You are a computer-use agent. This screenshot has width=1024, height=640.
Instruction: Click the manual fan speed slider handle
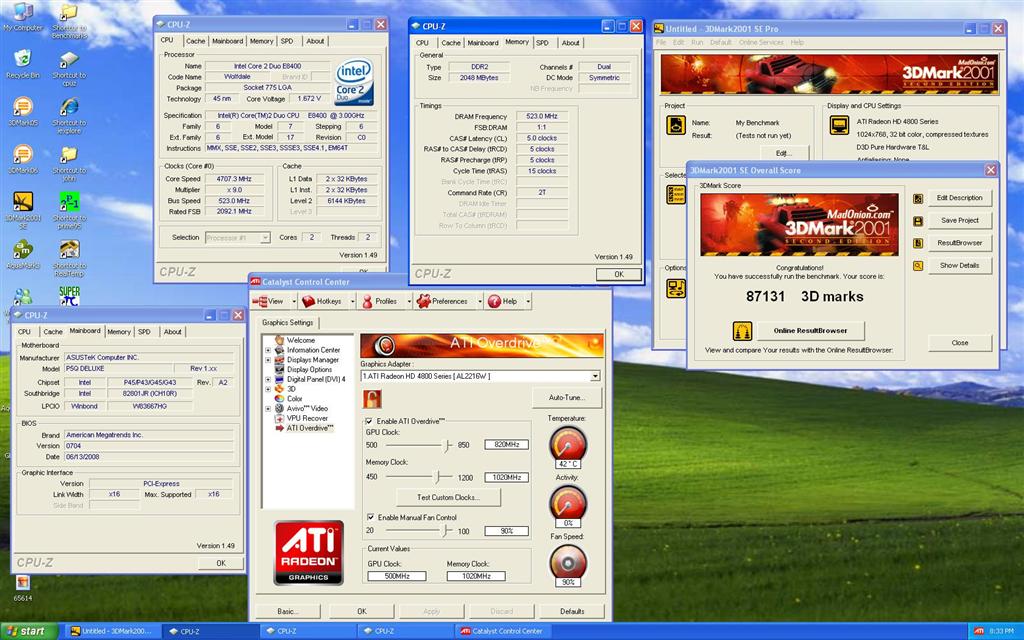(x=447, y=531)
